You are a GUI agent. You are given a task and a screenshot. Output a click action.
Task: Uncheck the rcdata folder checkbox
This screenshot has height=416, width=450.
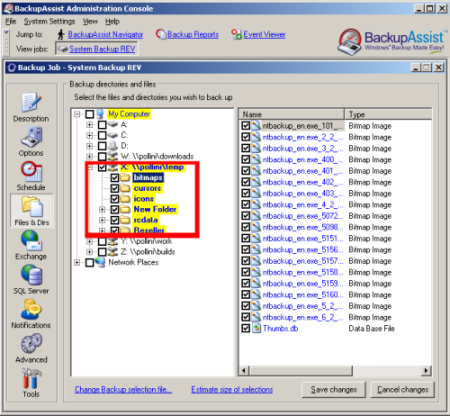(115, 220)
